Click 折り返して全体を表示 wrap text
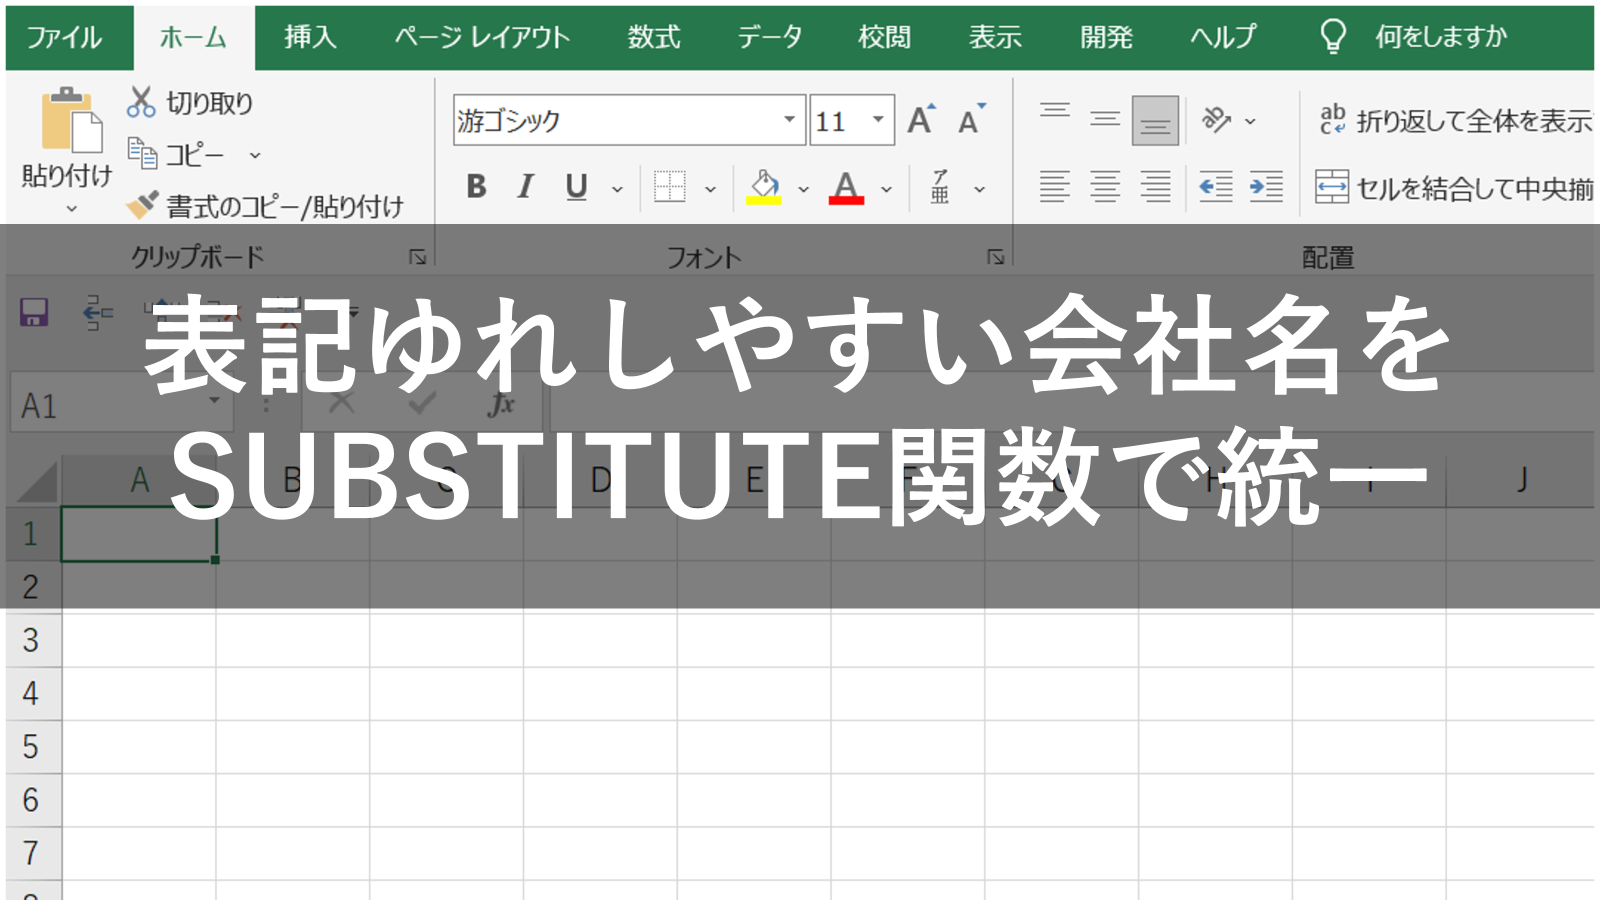This screenshot has height=900, width=1600. 1456,120
